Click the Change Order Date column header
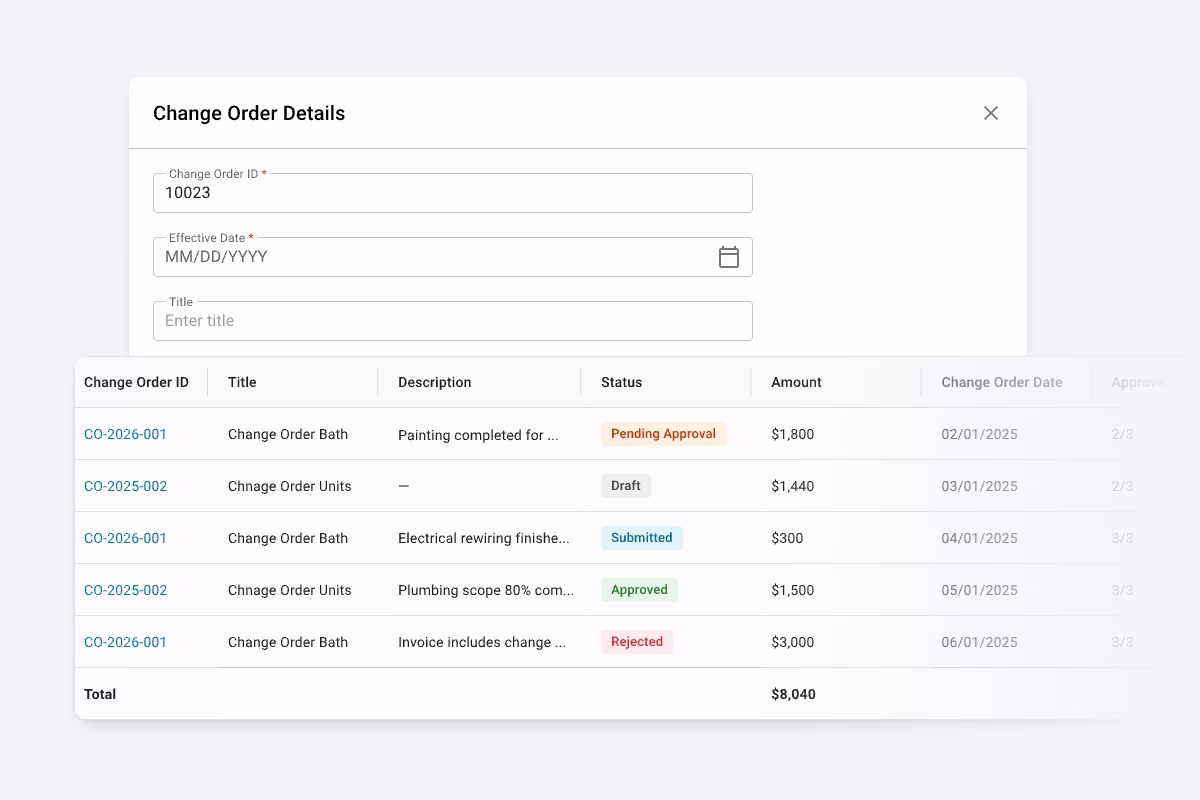Viewport: 1200px width, 800px height. [1002, 382]
